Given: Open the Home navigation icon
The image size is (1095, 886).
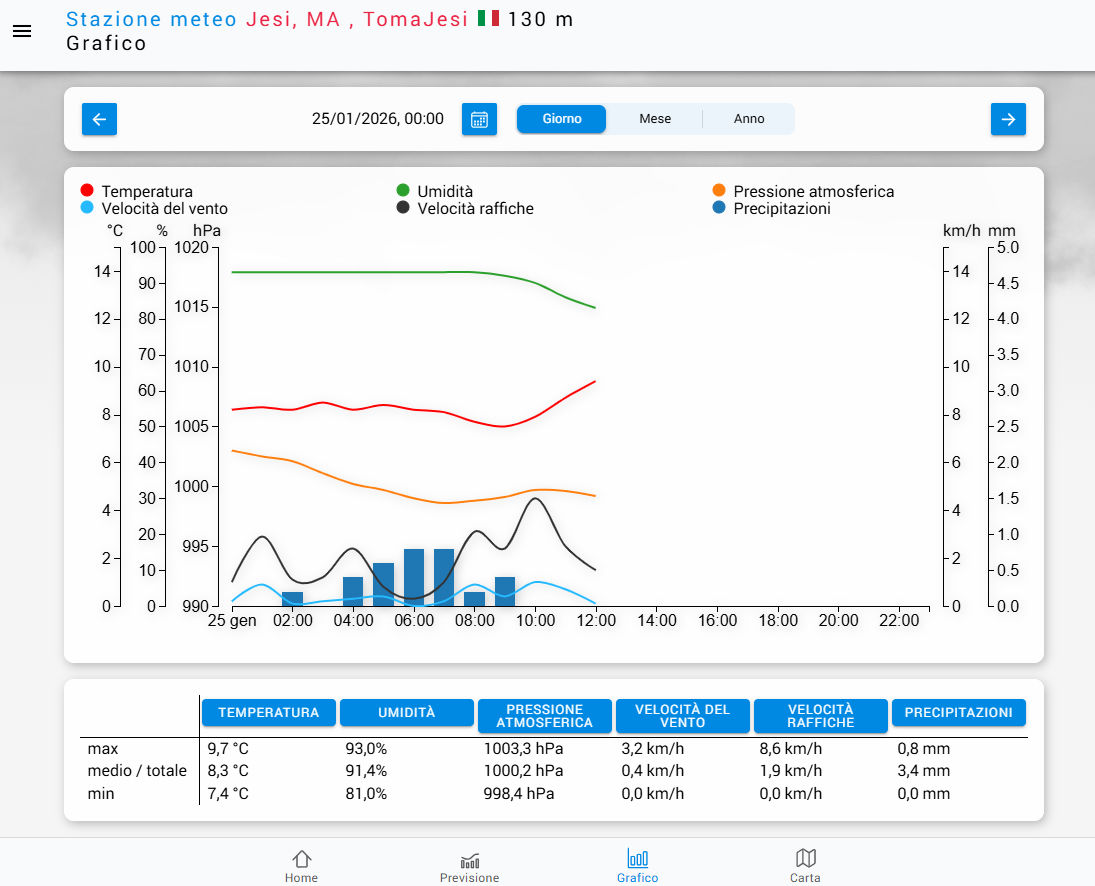Looking at the screenshot, I should pyautogui.click(x=301, y=865).
